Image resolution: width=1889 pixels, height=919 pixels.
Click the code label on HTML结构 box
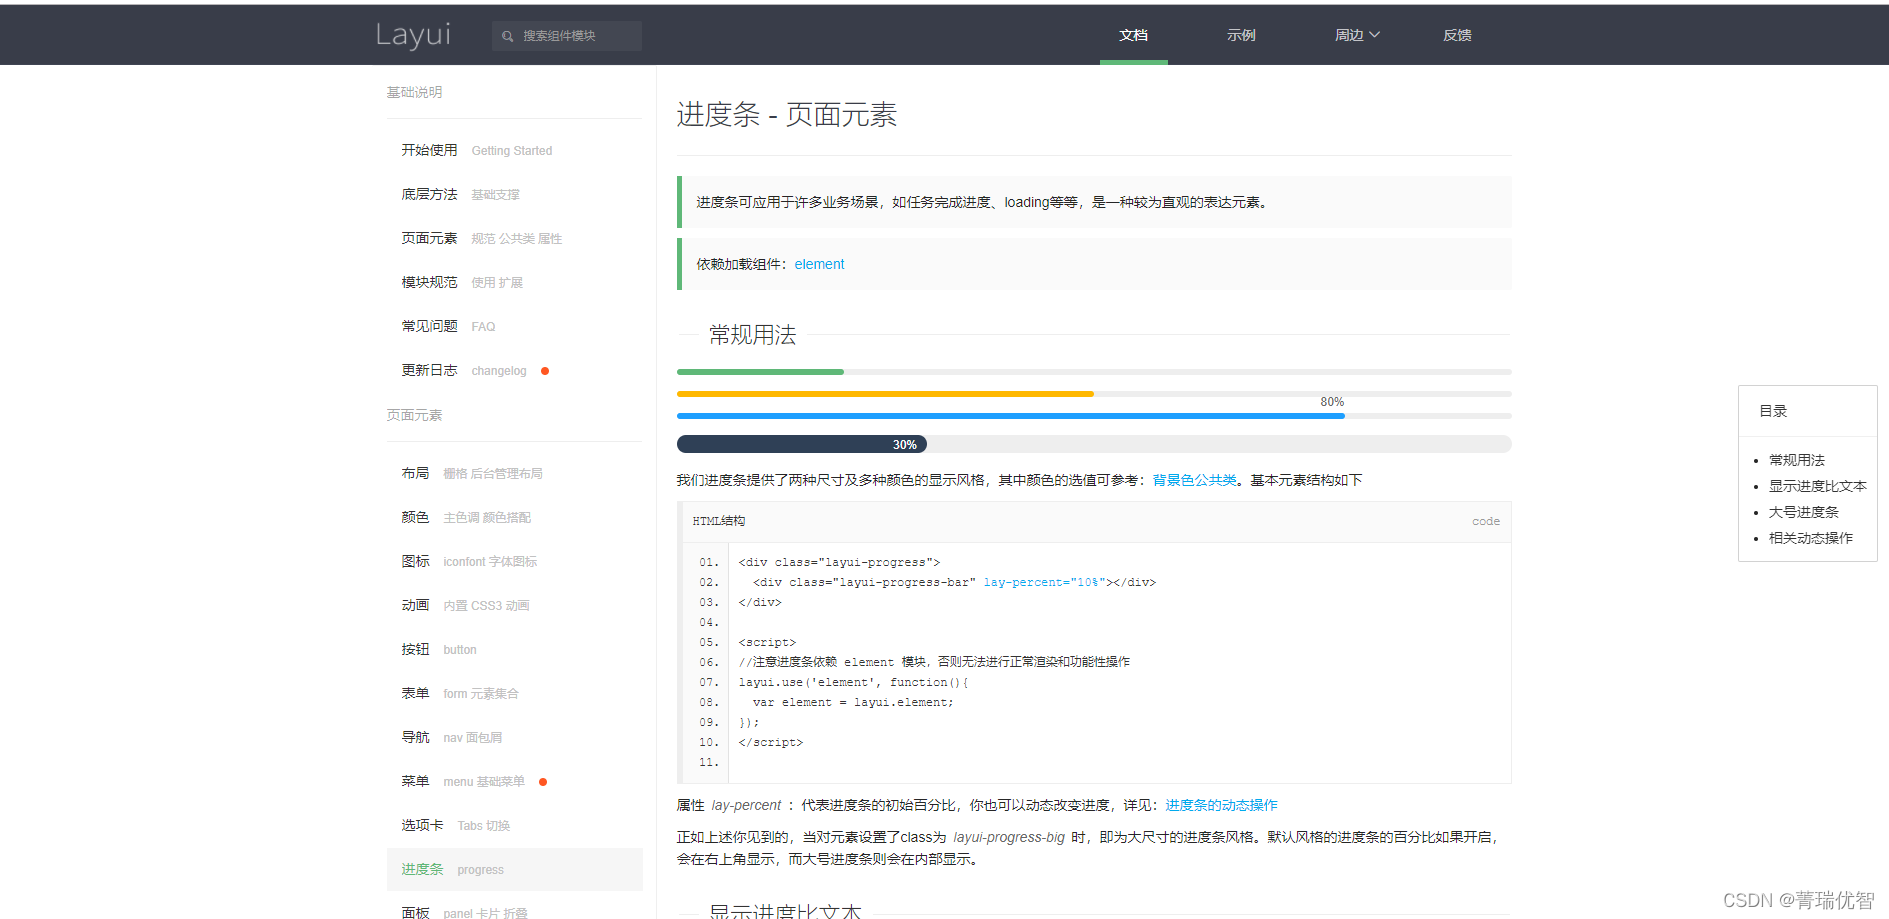point(1485,521)
